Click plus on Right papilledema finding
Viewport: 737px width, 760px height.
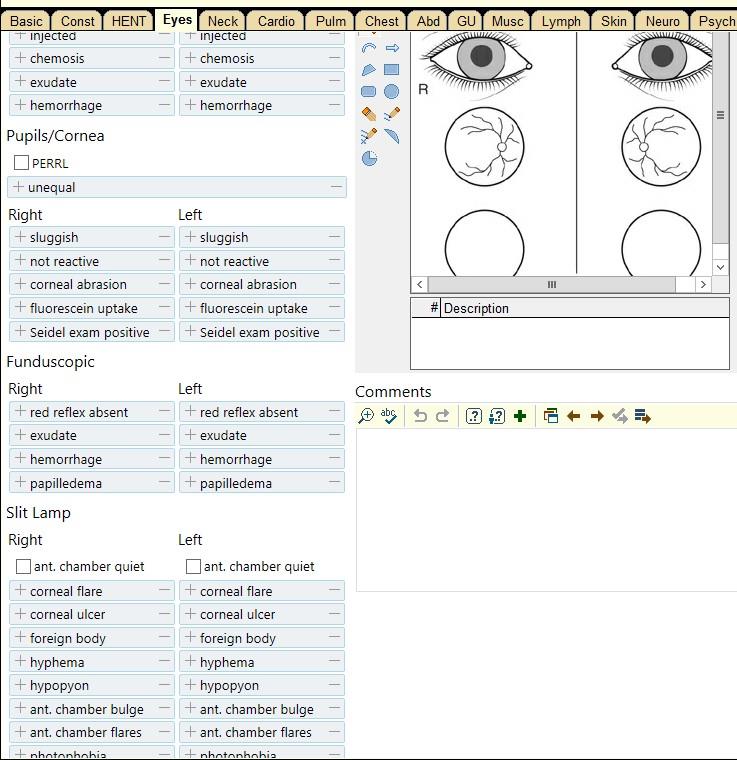coord(20,483)
